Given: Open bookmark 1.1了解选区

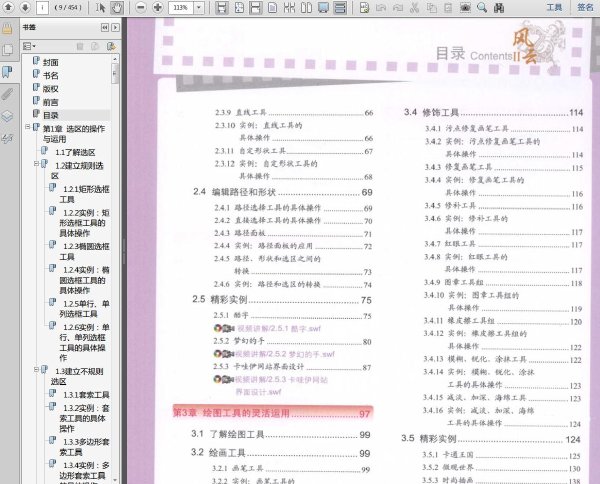Looking at the screenshot, I should [75, 152].
